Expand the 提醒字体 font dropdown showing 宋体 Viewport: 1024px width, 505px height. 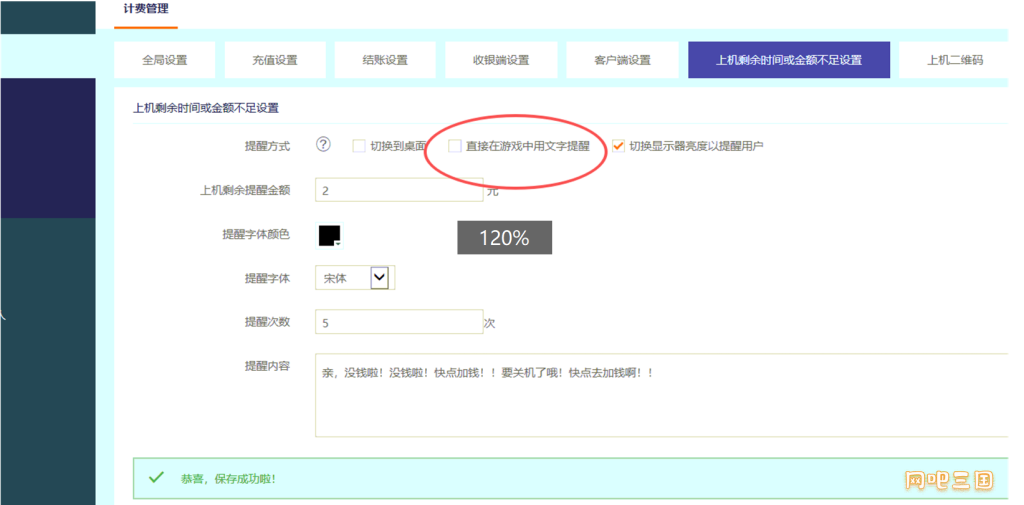click(x=379, y=278)
